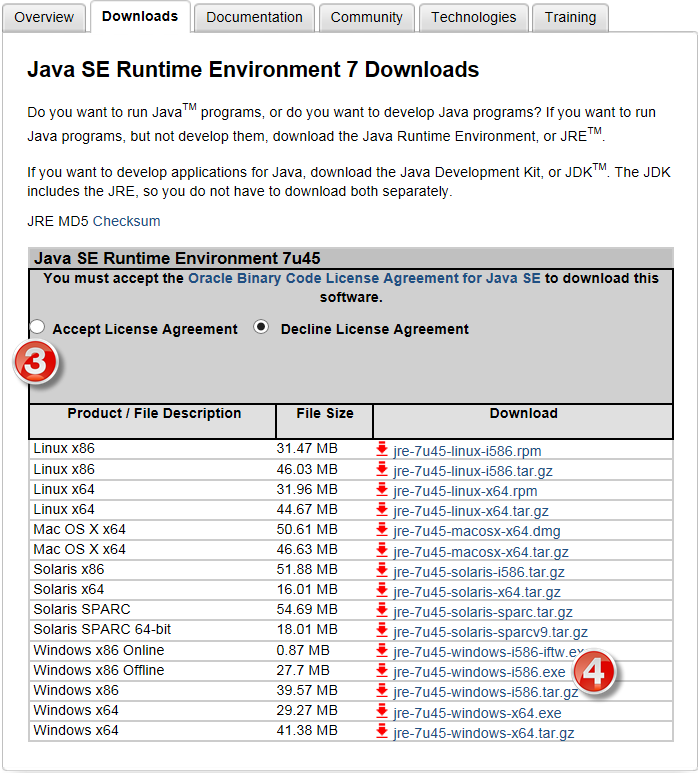Go to the Community tab
This screenshot has width=700, height=773.
367,18
